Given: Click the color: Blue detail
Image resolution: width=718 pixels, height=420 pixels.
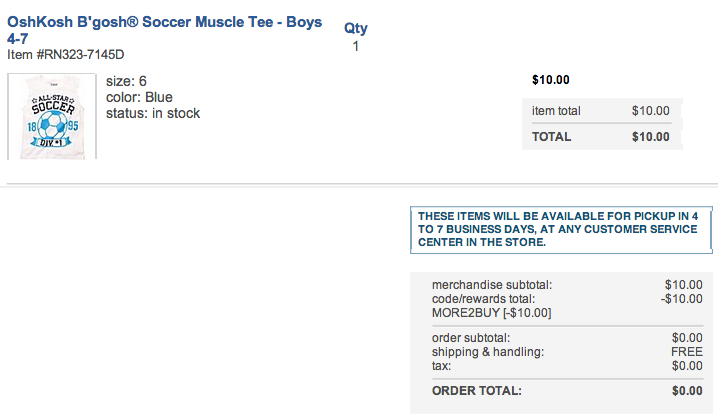Looking at the screenshot, I should (x=139, y=97).
